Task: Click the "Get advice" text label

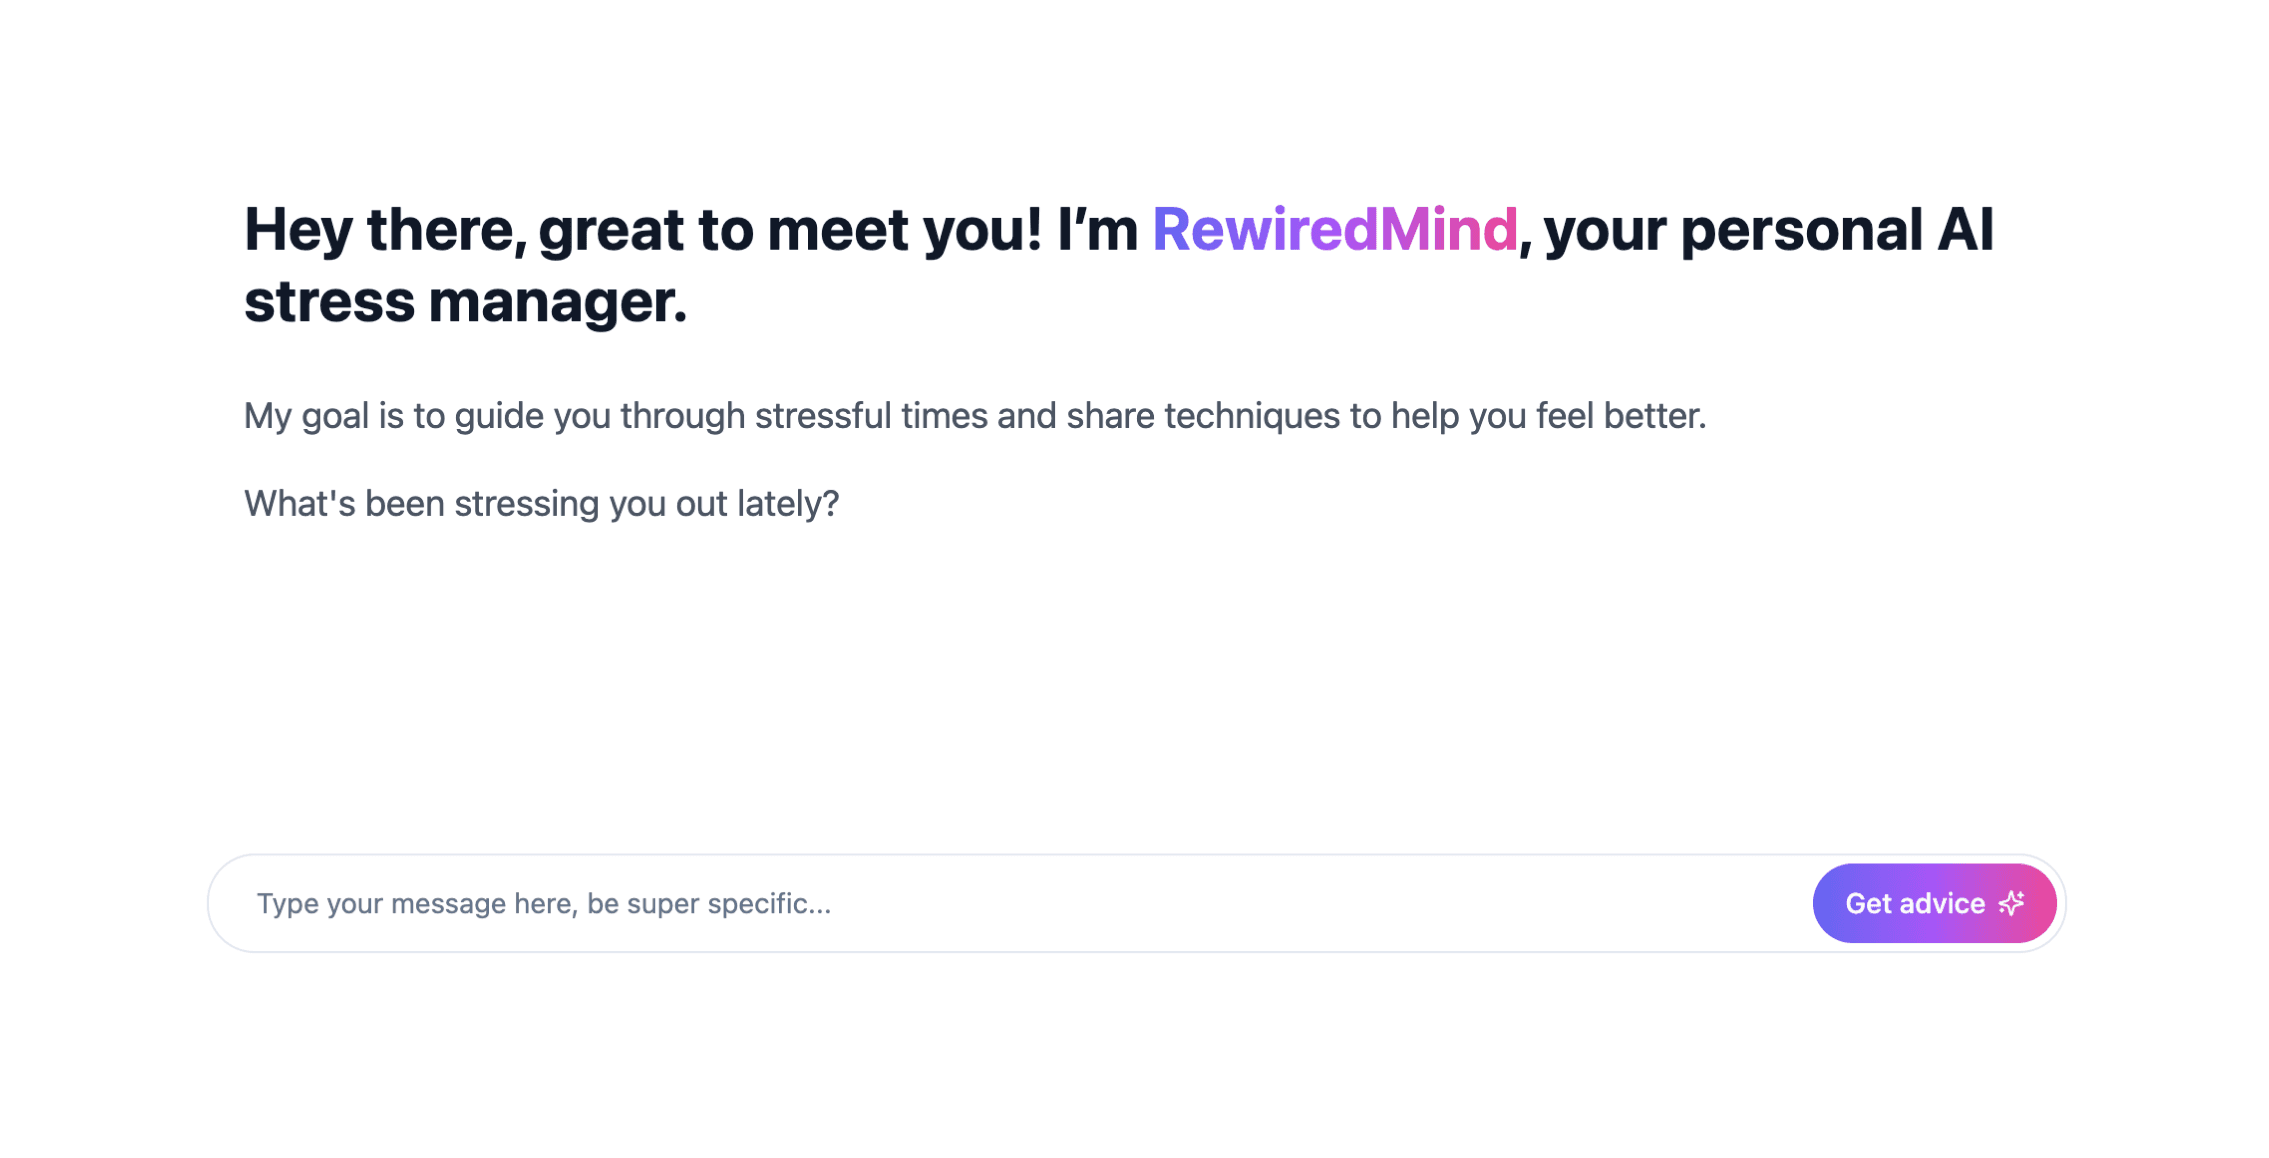Action: [1914, 903]
